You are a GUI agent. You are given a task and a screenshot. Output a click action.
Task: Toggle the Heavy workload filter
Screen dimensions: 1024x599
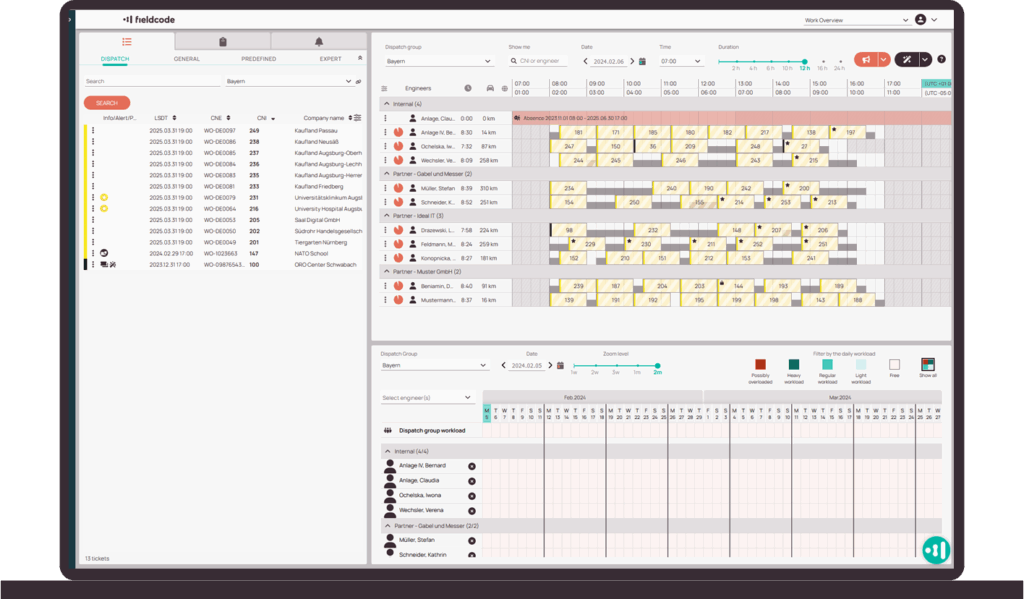coord(794,365)
